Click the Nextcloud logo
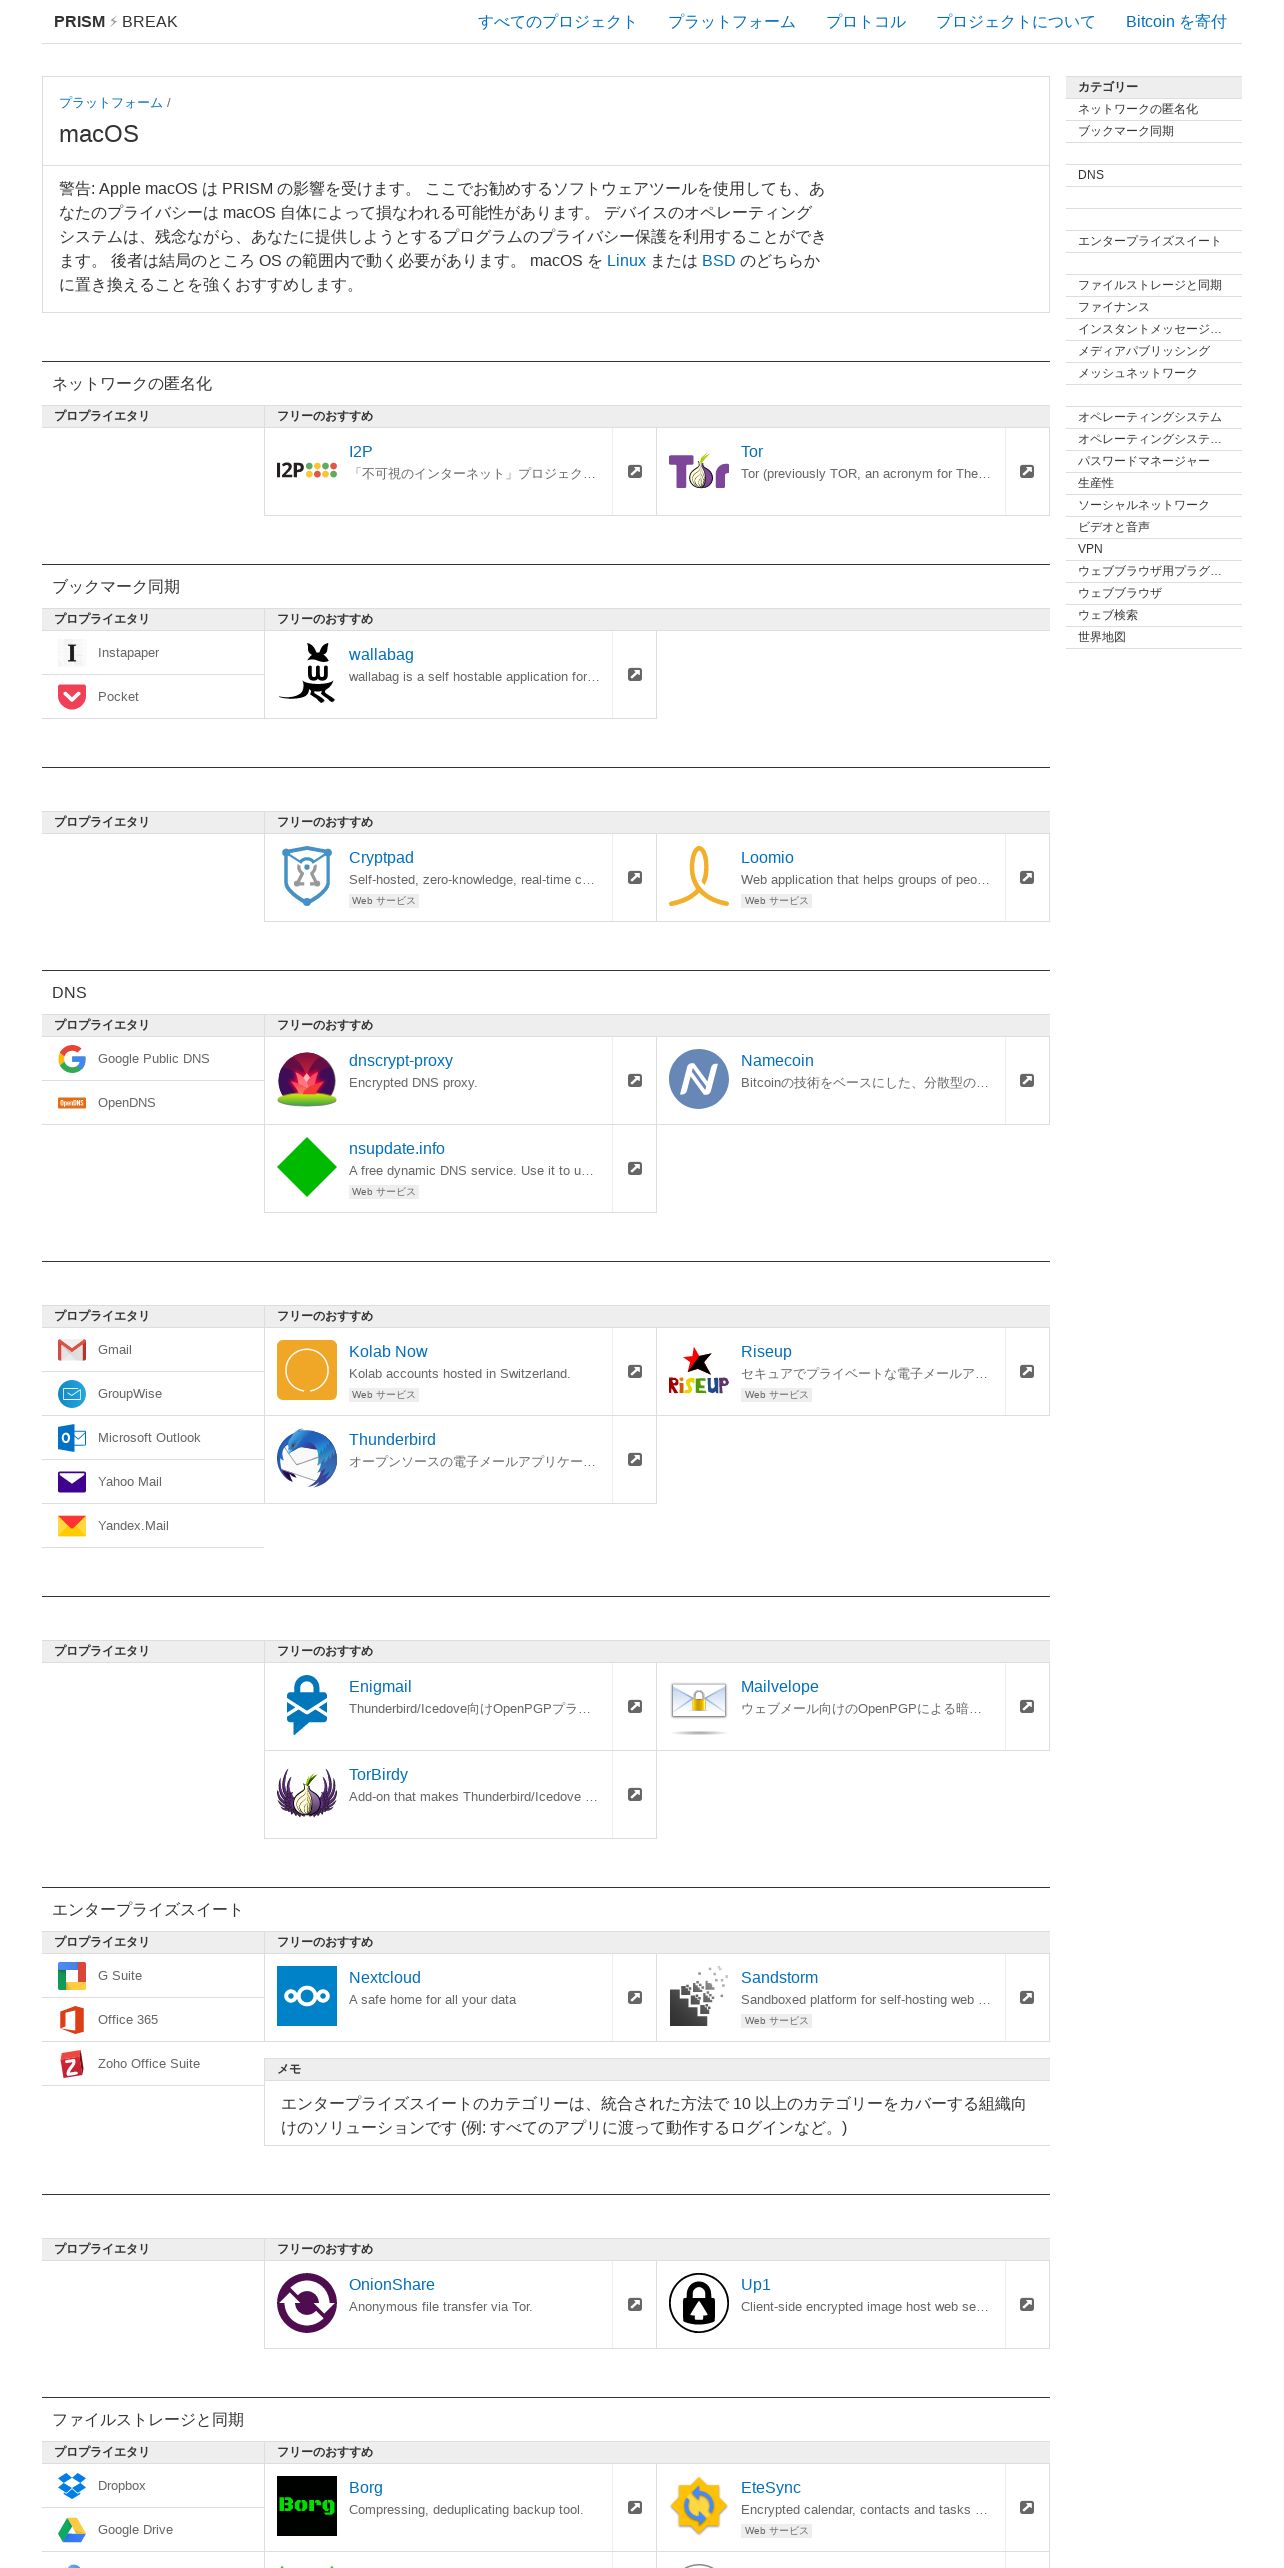The height and width of the screenshot is (2568, 1284). [307, 1996]
